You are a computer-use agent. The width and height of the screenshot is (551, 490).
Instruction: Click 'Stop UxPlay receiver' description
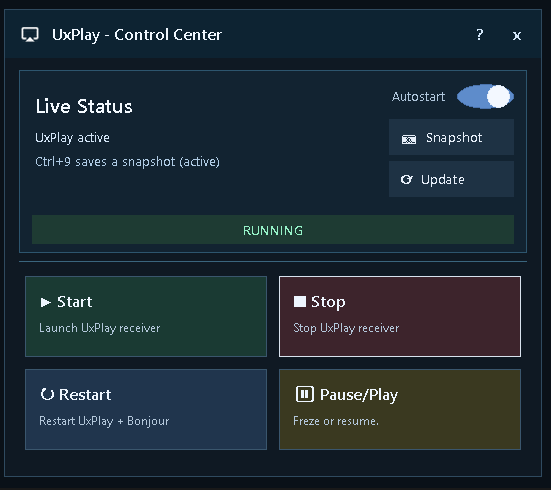coord(346,328)
